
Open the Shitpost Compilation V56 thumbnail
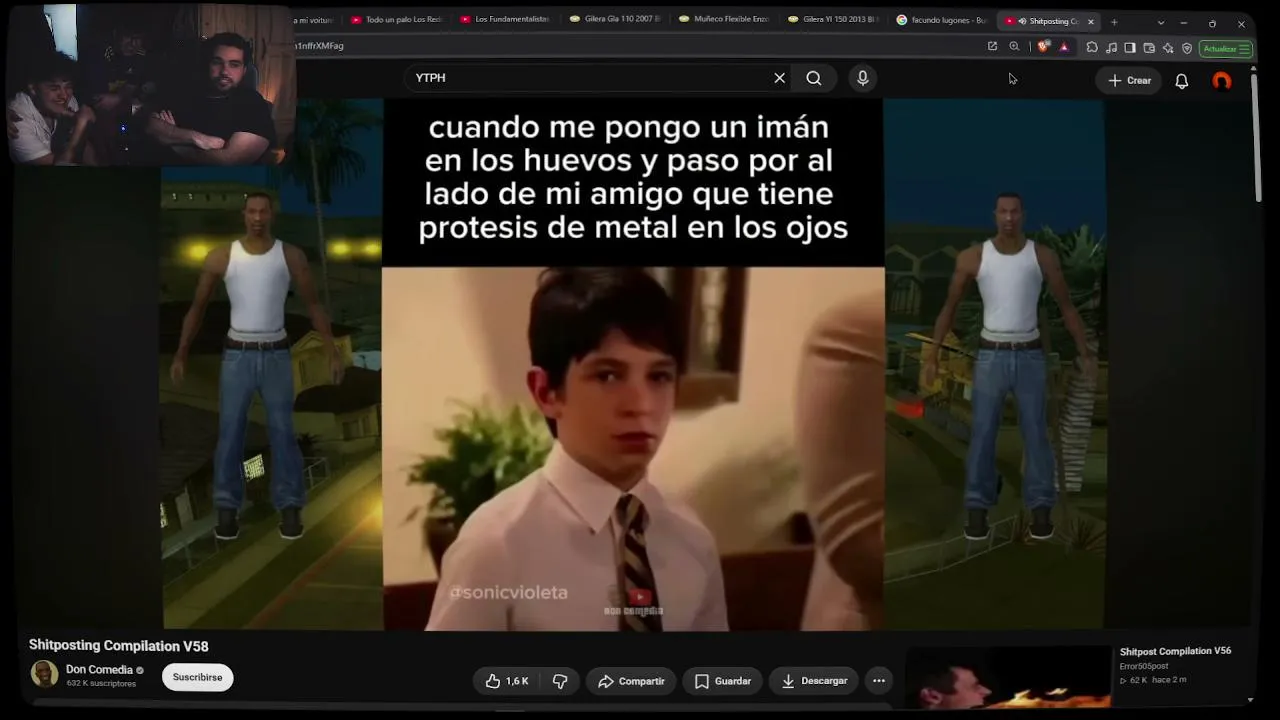(x=1008, y=676)
